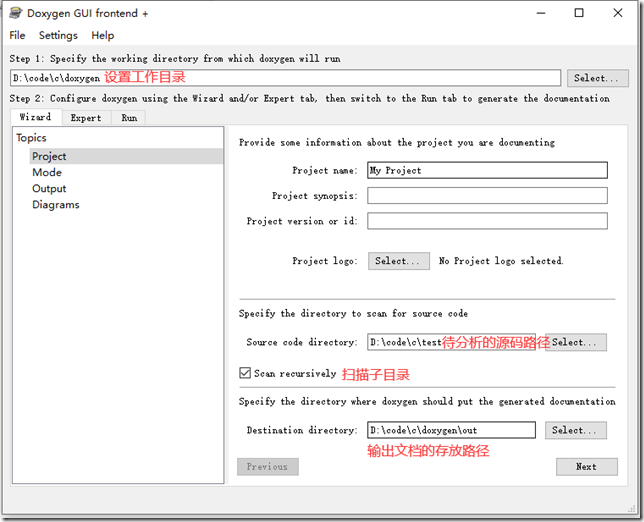Viewport: 644px width, 522px height.
Task: Click the Project version or id field
Action: click(x=487, y=221)
